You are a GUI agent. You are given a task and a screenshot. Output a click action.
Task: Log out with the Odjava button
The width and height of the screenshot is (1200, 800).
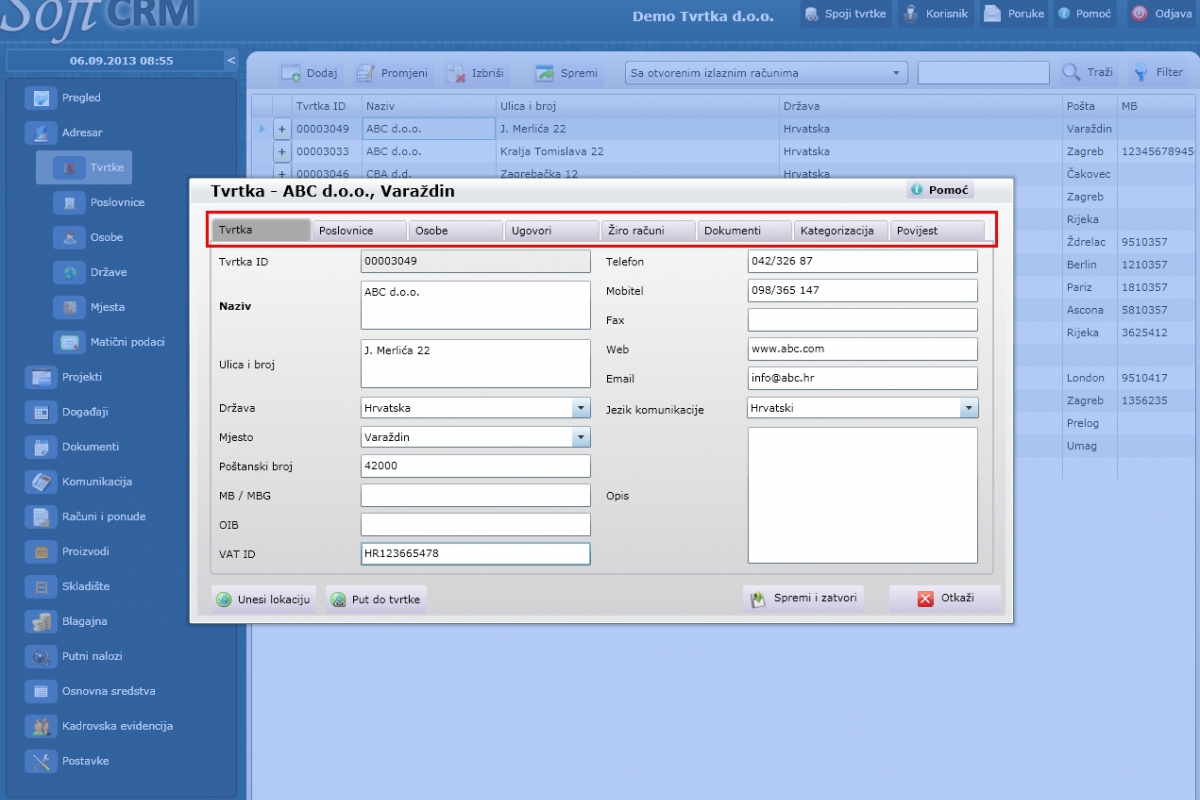point(1162,14)
